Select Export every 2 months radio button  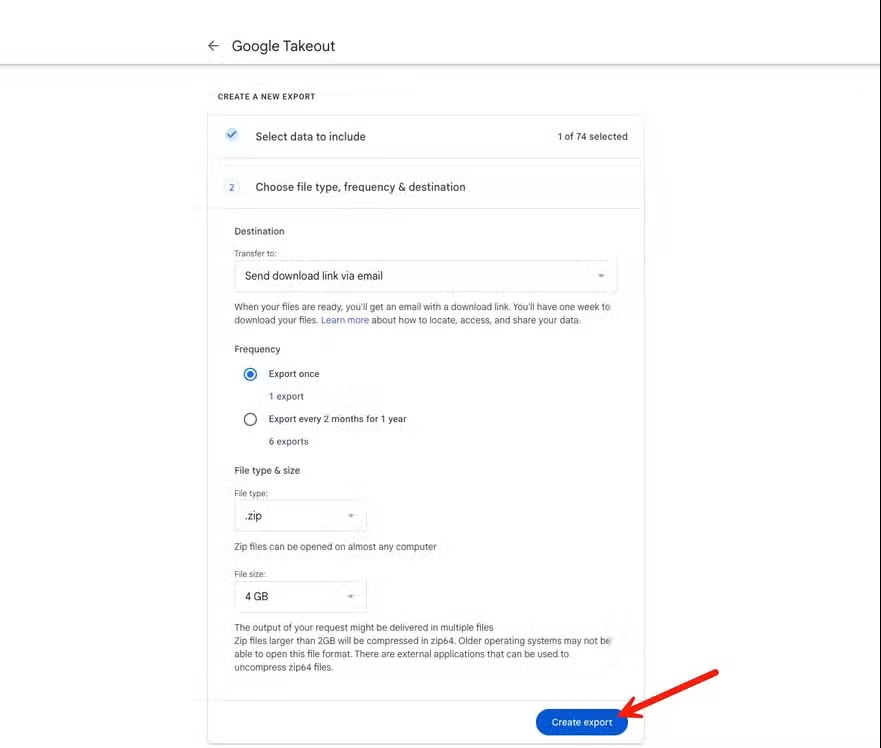point(250,419)
